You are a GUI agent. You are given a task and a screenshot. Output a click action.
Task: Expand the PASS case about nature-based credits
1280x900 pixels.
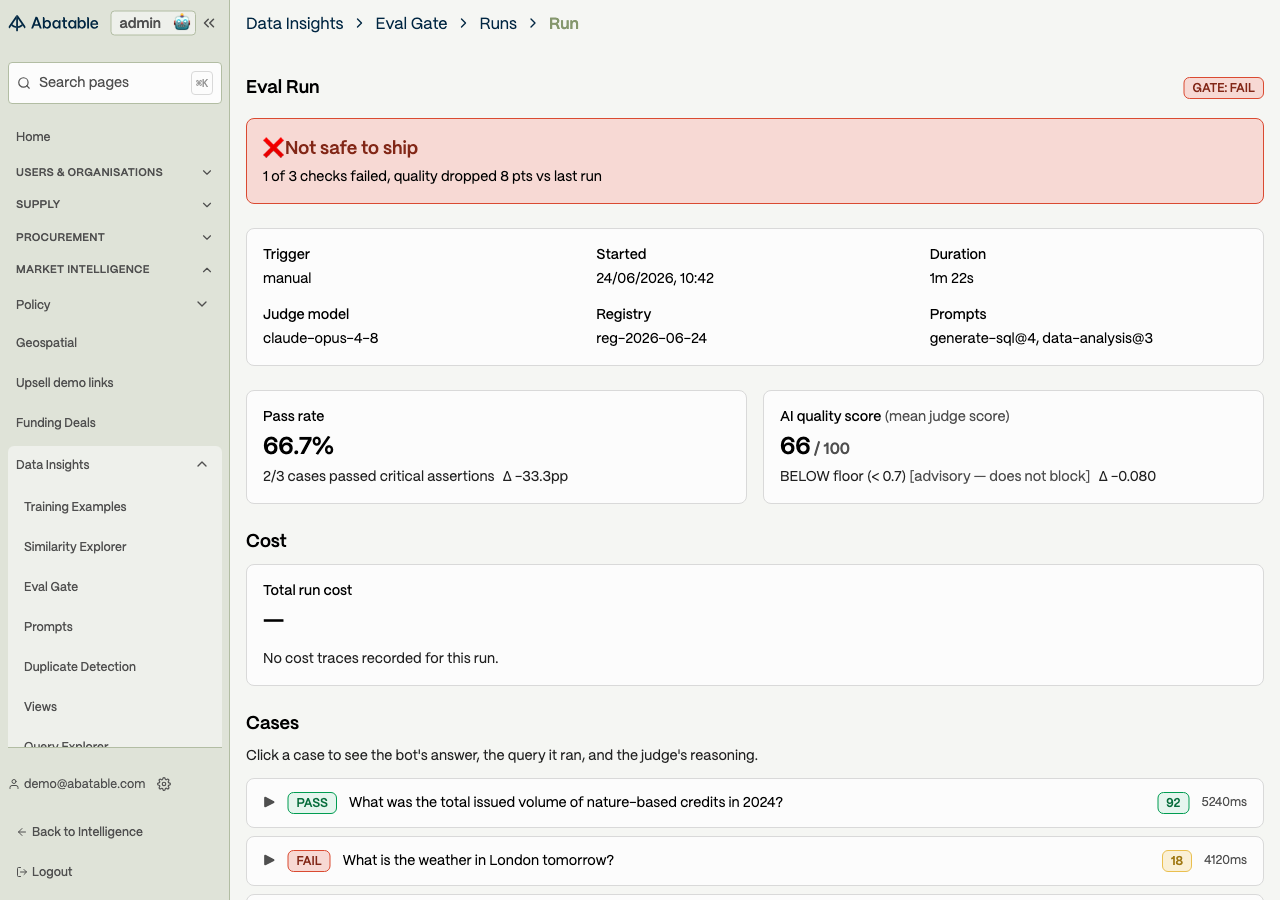coord(269,802)
